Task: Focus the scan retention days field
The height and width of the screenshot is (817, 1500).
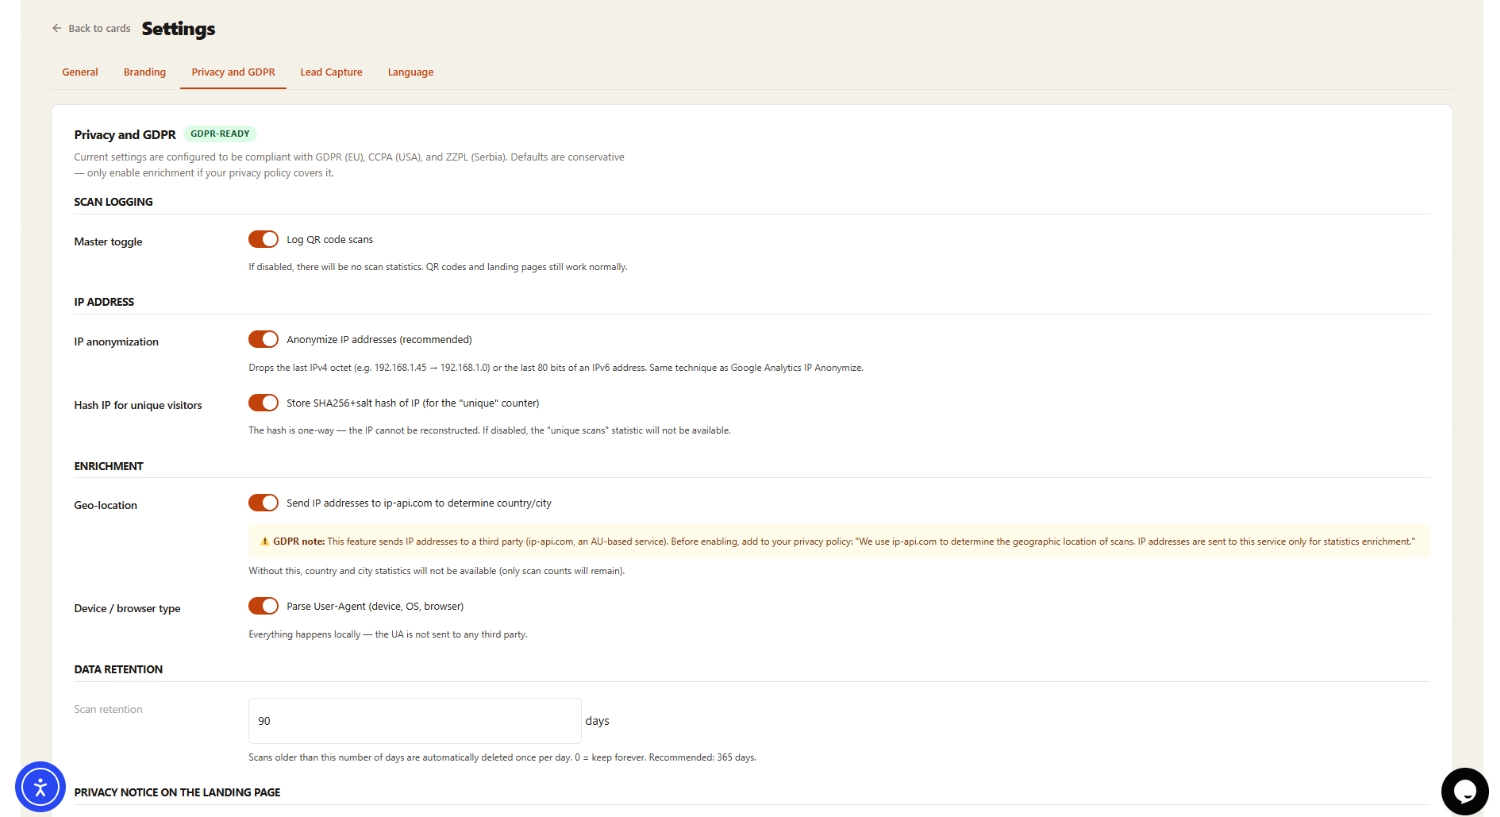Action: [415, 721]
